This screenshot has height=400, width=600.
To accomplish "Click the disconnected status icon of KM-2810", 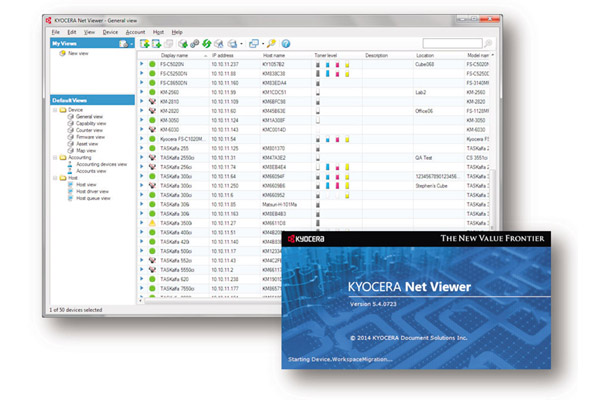I will pos(152,101).
